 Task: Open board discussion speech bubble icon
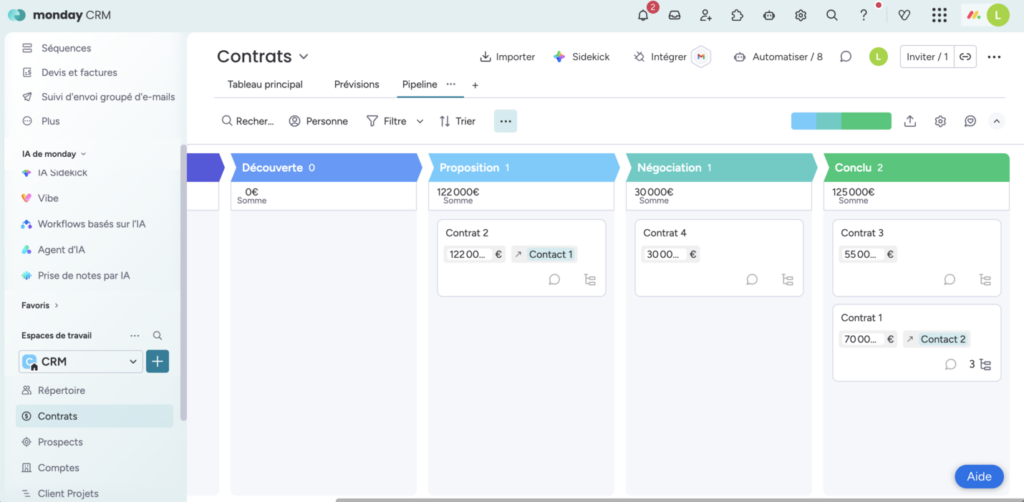pyautogui.click(x=846, y=57)
